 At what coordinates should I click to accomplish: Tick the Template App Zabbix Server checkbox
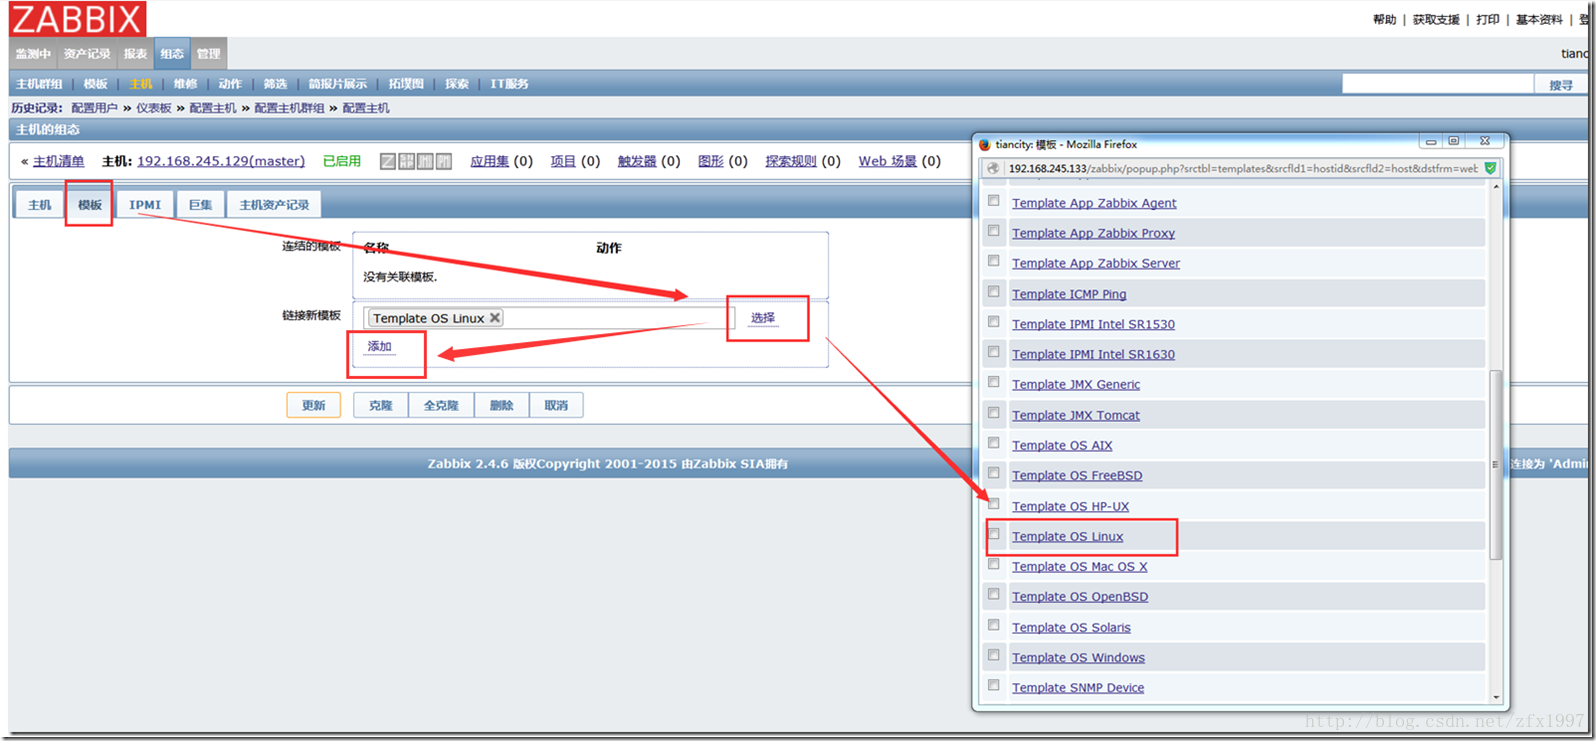(x=993, y=261)
